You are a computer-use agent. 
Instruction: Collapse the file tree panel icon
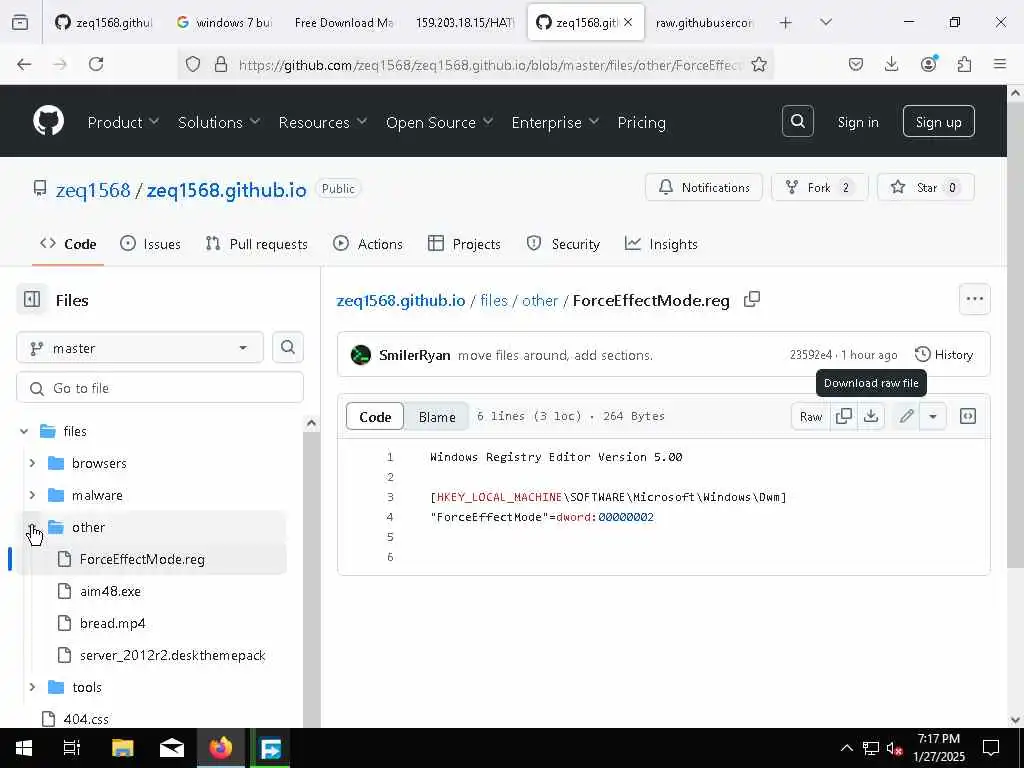pos(31,299)
